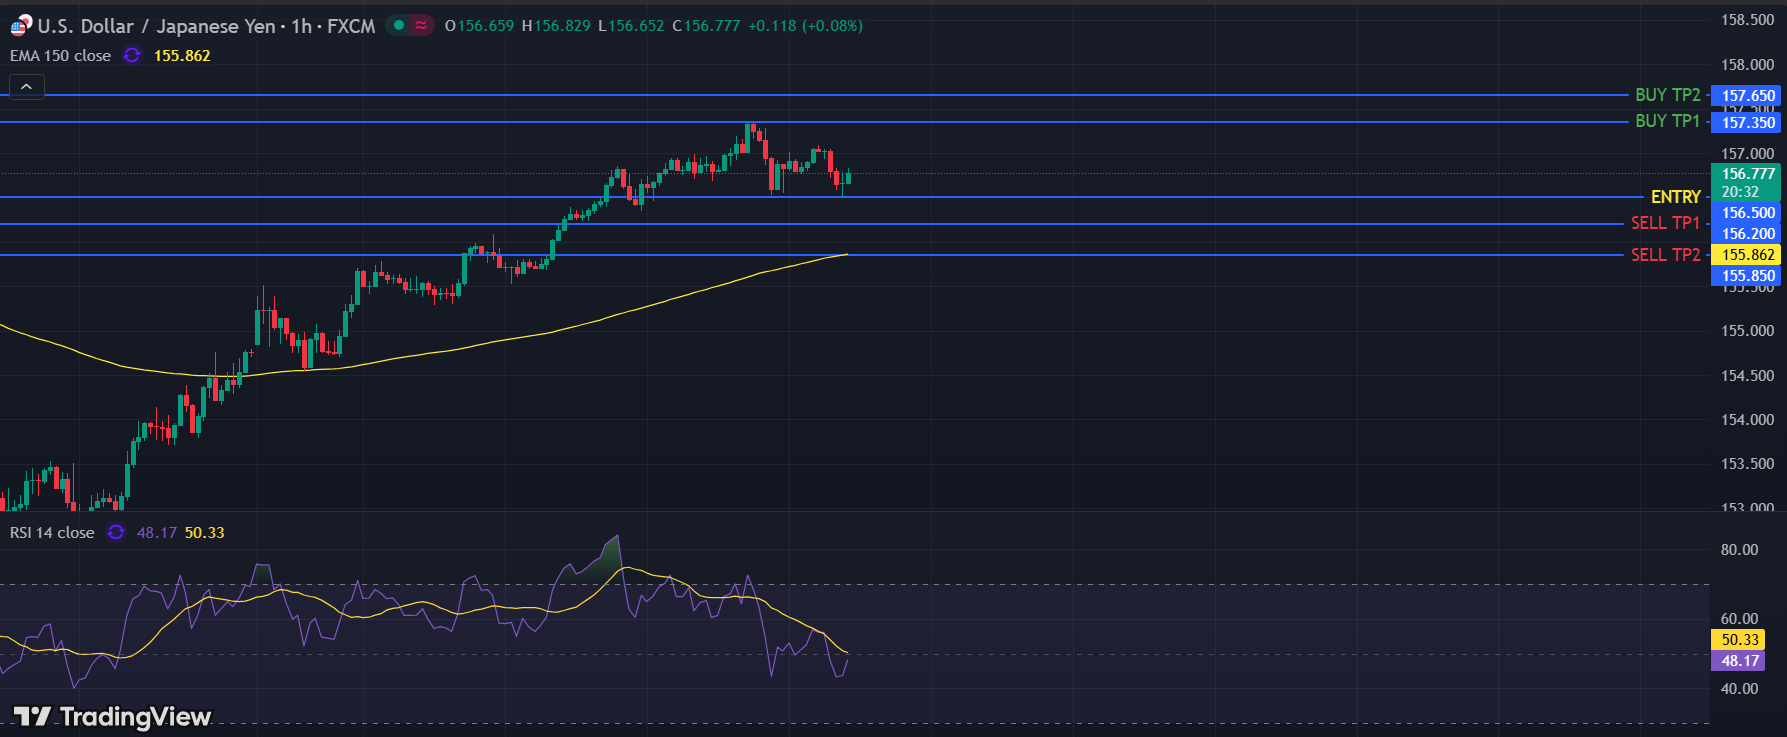Click the purple refresh icon beside RSI 14
Image resolution: width=1787 pixels, height=737 pixels.
[116, 532]
